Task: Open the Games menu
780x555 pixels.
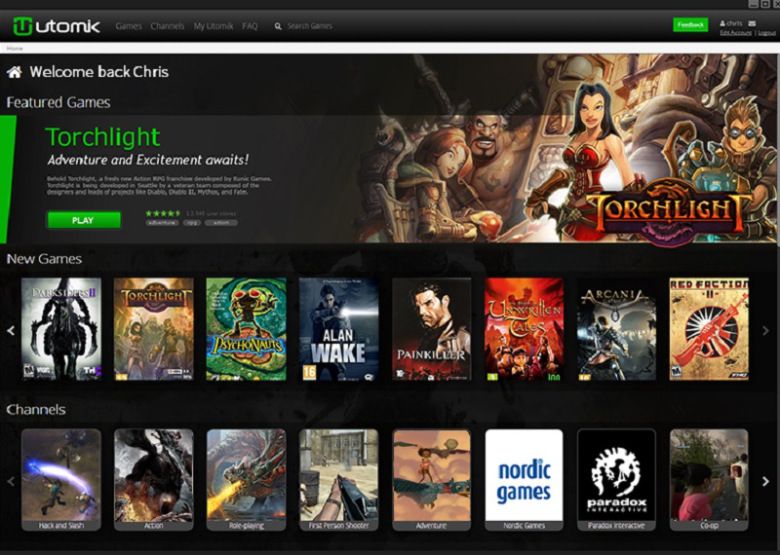Action: point(129,26)
